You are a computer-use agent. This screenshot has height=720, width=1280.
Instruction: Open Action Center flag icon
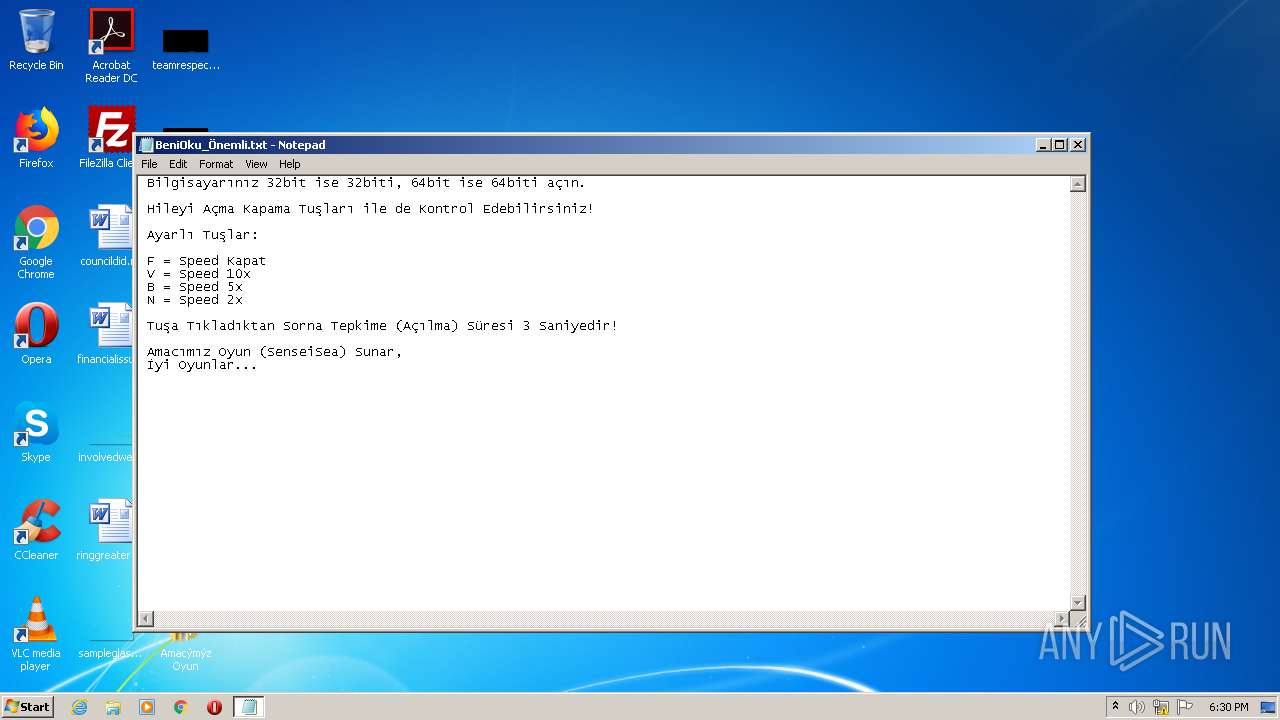[1185, 707]
